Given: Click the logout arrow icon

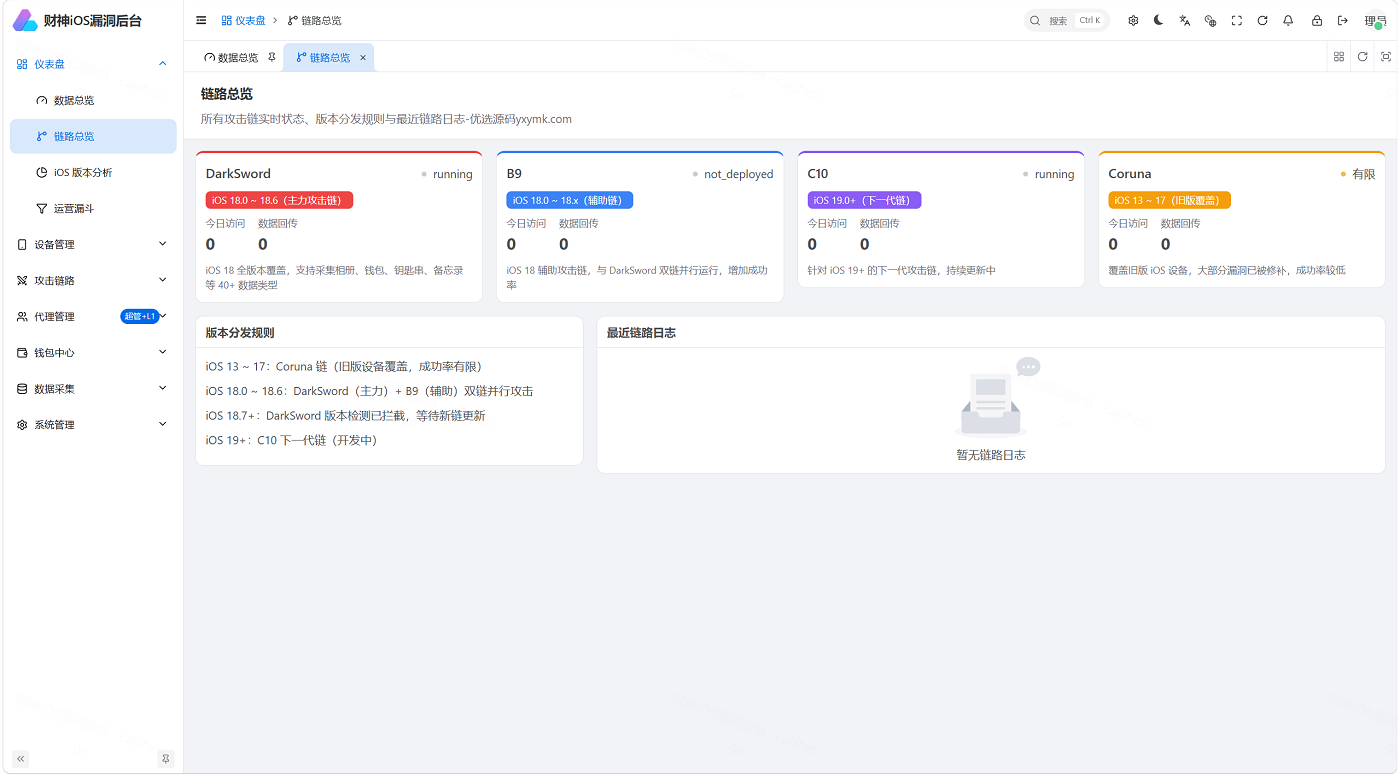Looking at the screenshot, I should pyautogui.click(x=1343, y=20).
